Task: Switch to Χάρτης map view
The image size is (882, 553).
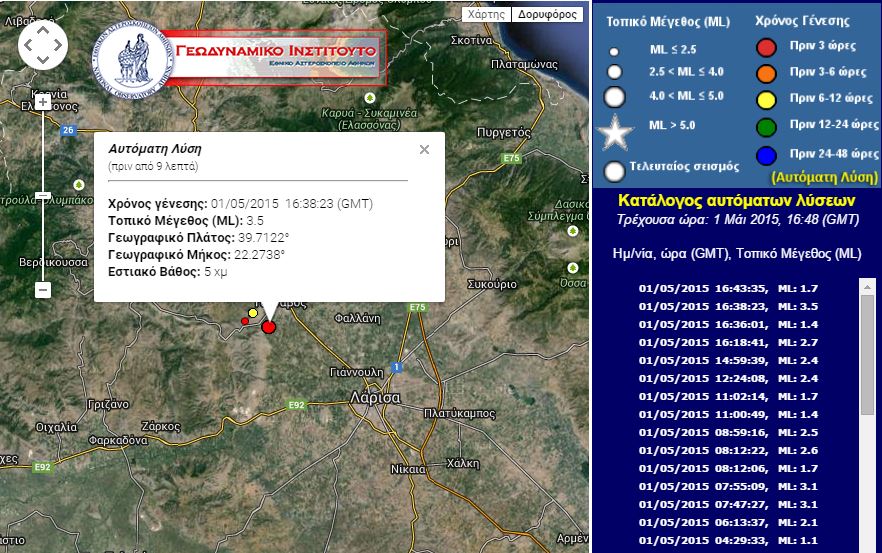Action: coord(487,15)
